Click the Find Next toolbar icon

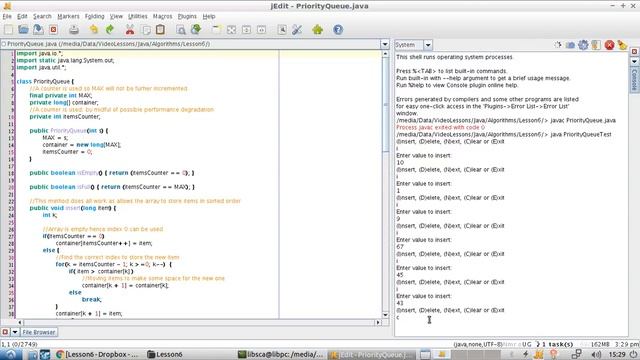coord(196,29)
